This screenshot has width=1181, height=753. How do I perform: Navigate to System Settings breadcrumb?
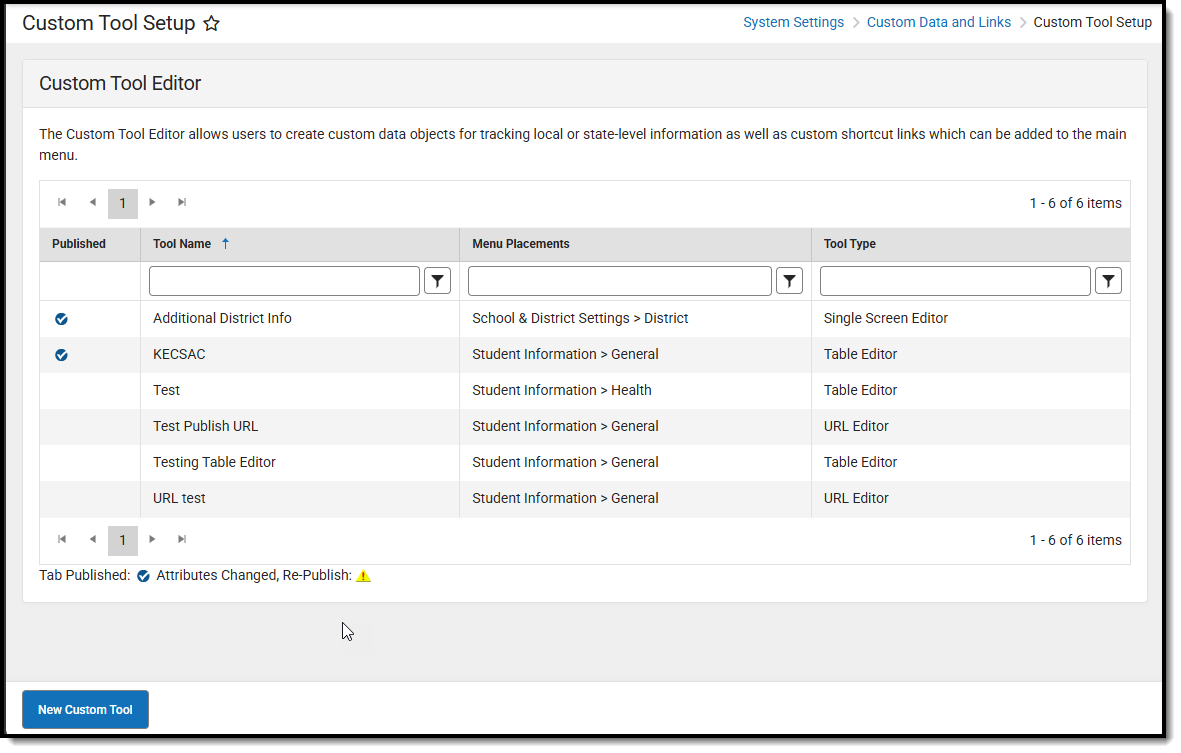coord(793,23)
